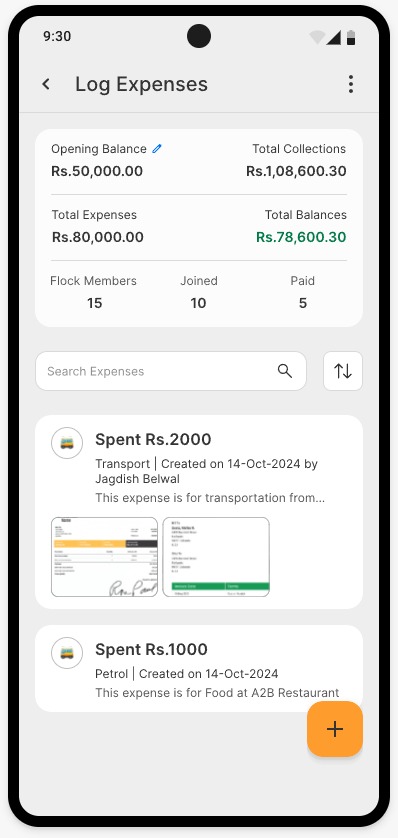The width and height of the screenshot is (398, 838).
Task: Tap the Joined members count
Action: coord(198,303)
